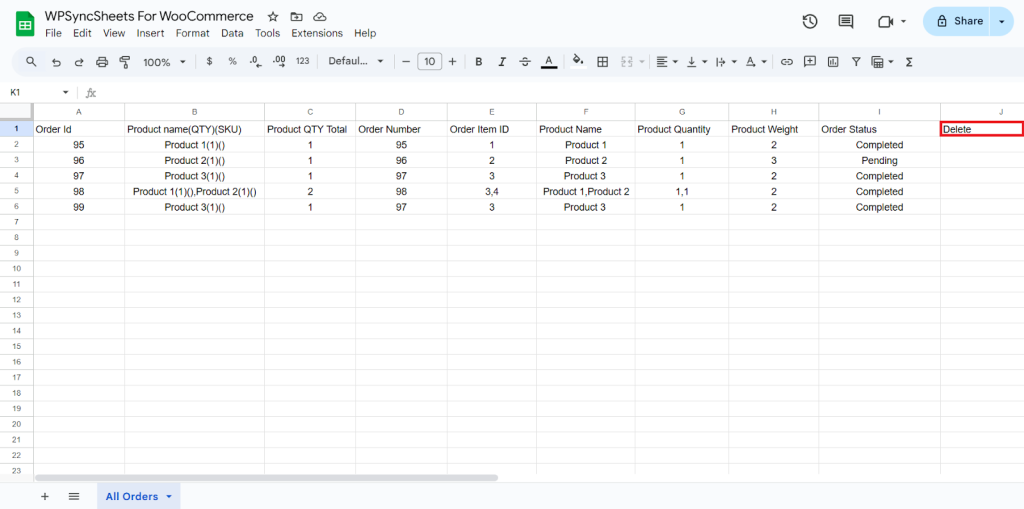Open All Orders tab options arrow
This screenshot has height=509, width=1024.
point(169,497)
